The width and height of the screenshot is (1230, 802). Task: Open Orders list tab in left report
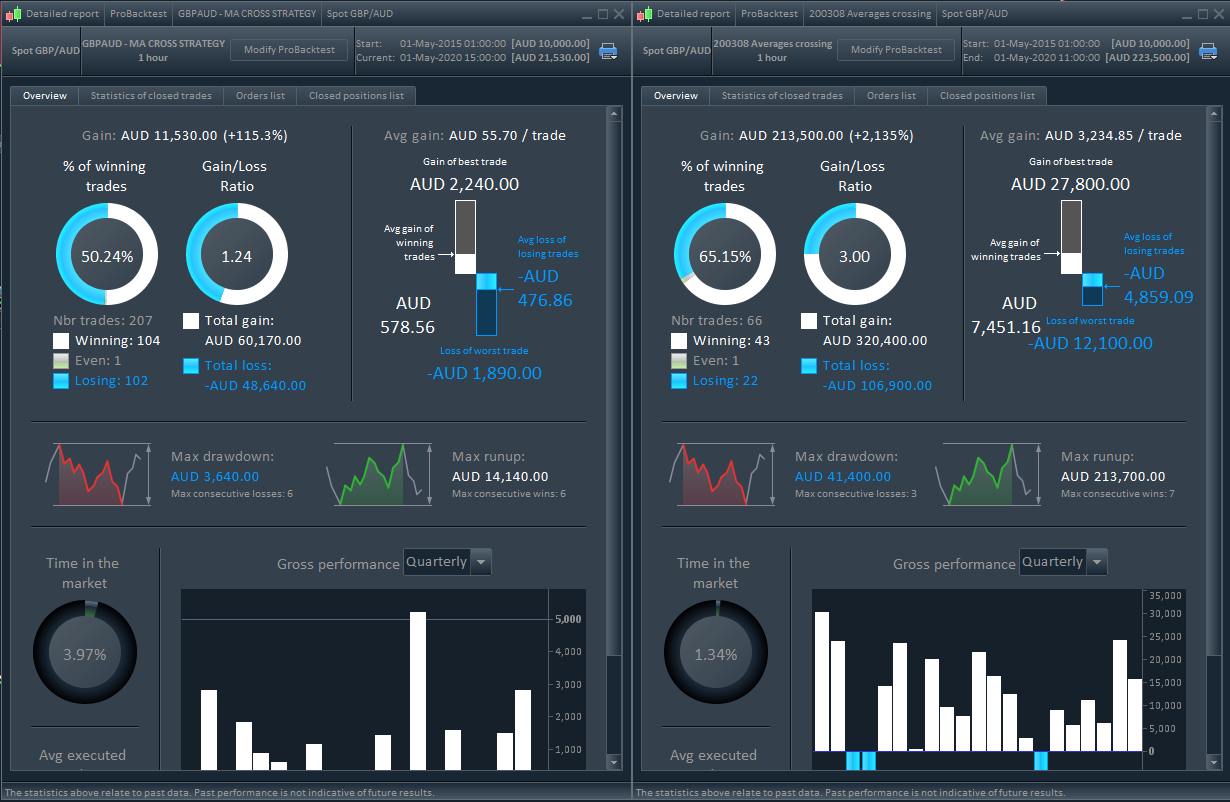coord(260,96)
